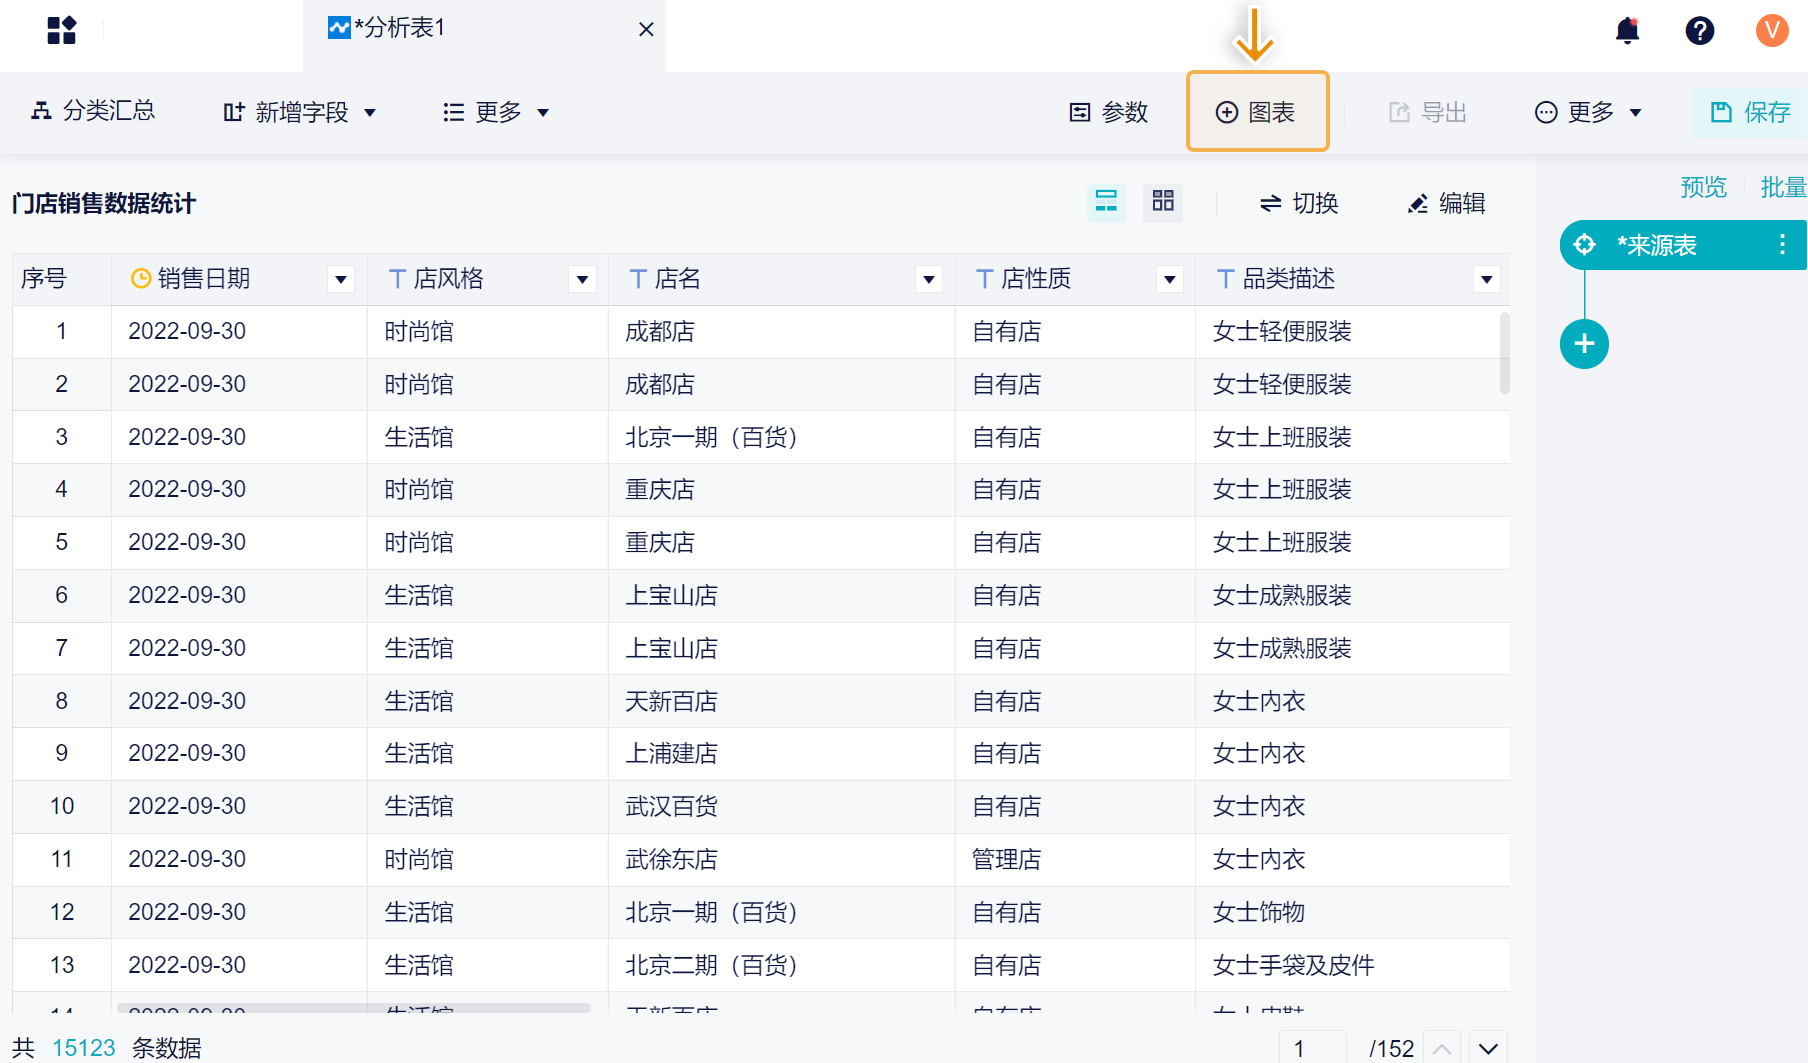
Task: Click the 品类描述 text type icon
Action: point(1225,279)
